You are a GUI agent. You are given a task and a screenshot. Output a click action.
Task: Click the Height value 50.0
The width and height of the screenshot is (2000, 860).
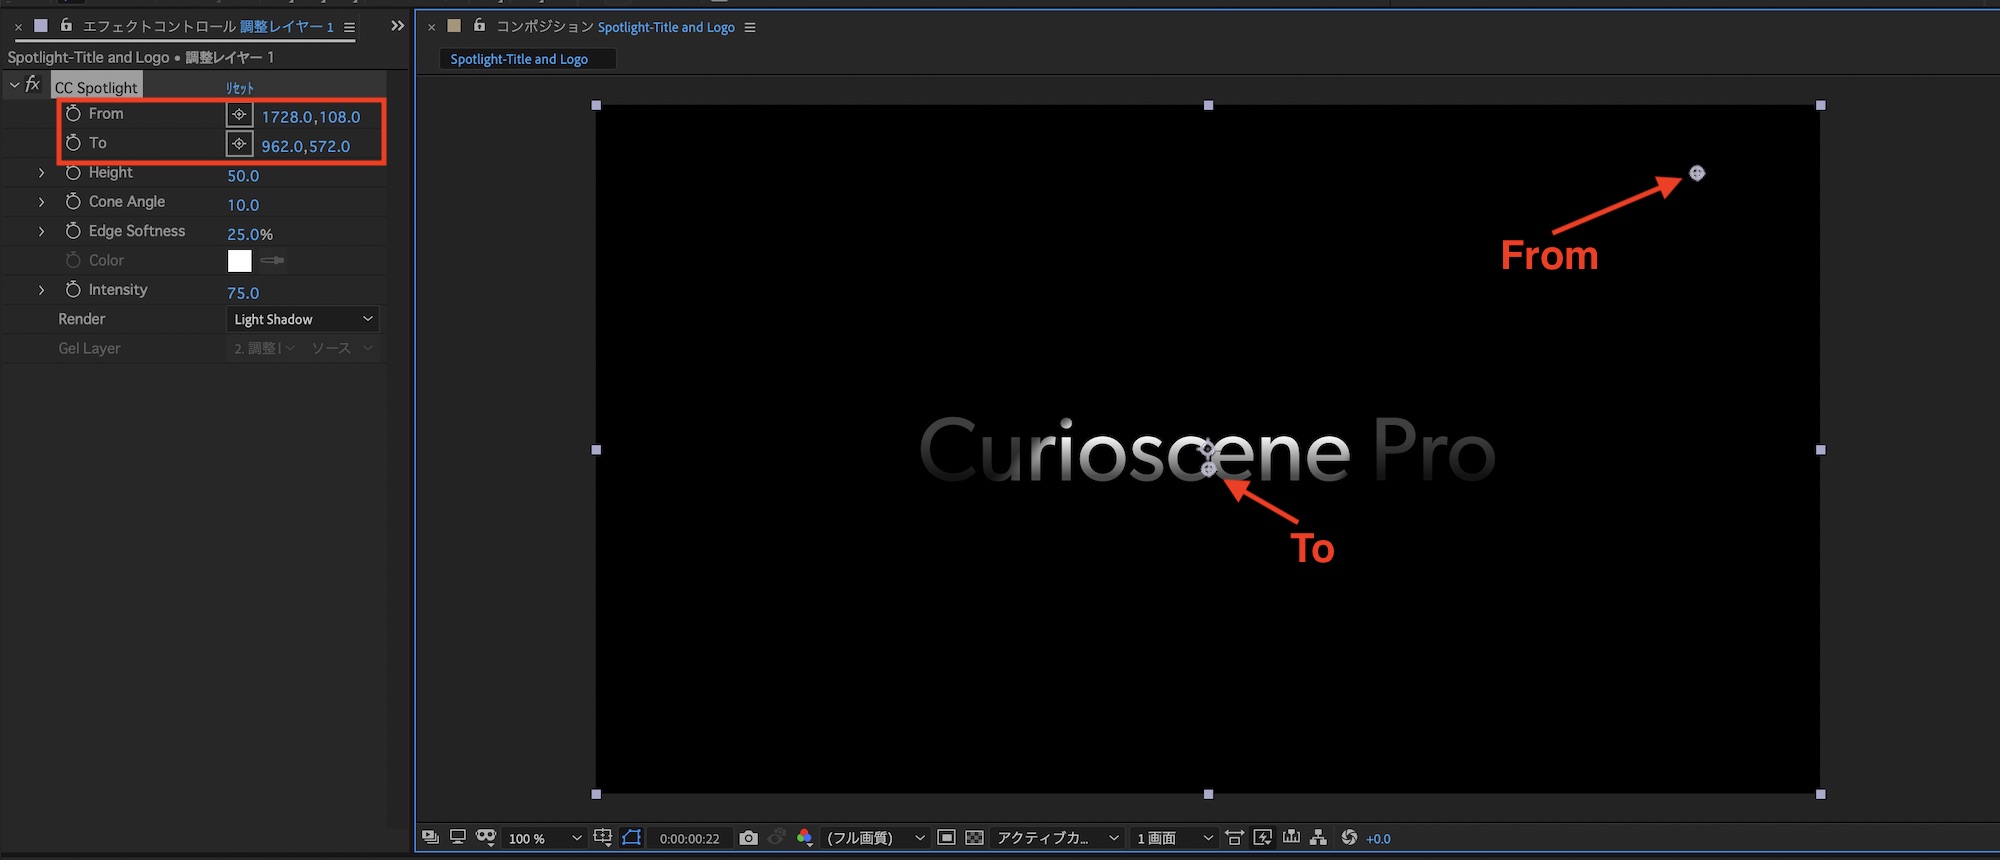(x=243, y=176)
